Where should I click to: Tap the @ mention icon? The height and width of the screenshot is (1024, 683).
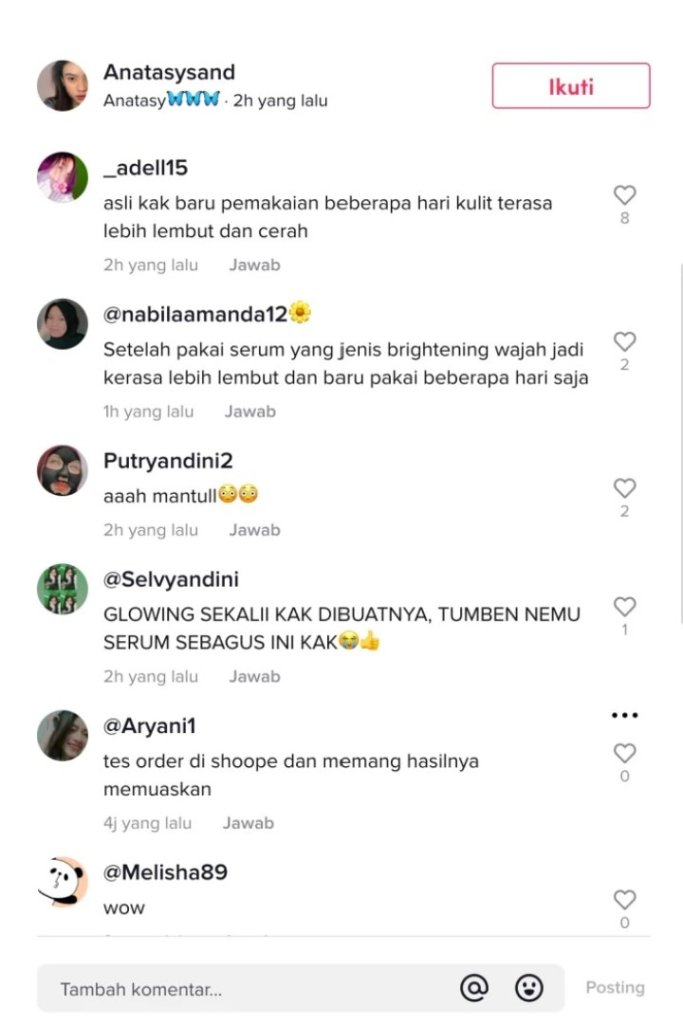[474, 987]
